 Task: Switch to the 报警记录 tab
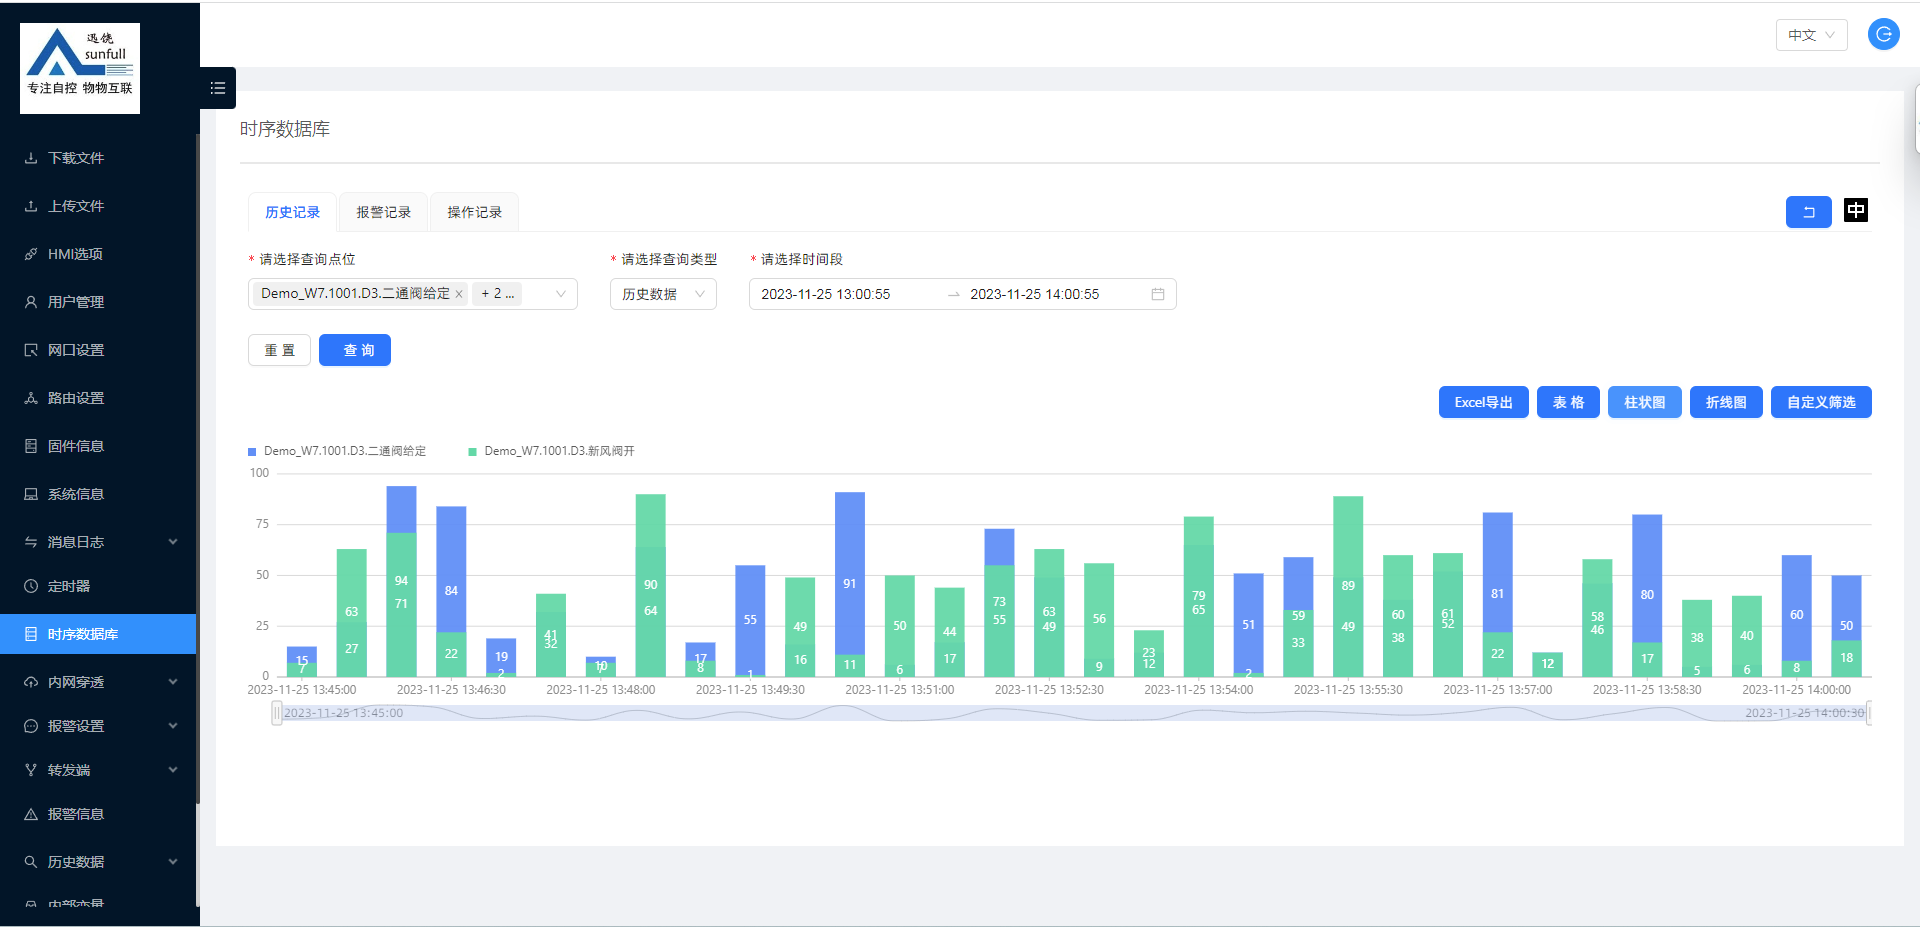pos(383,212)
